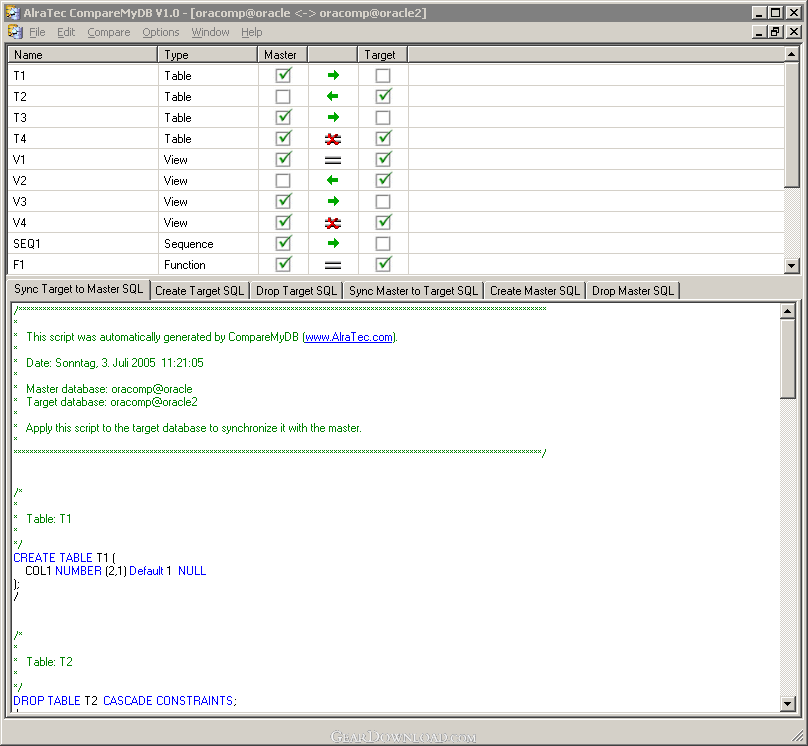Toggle the Master checkbox for V4
This screenshot has width=808, height=746.
(283, 223)
